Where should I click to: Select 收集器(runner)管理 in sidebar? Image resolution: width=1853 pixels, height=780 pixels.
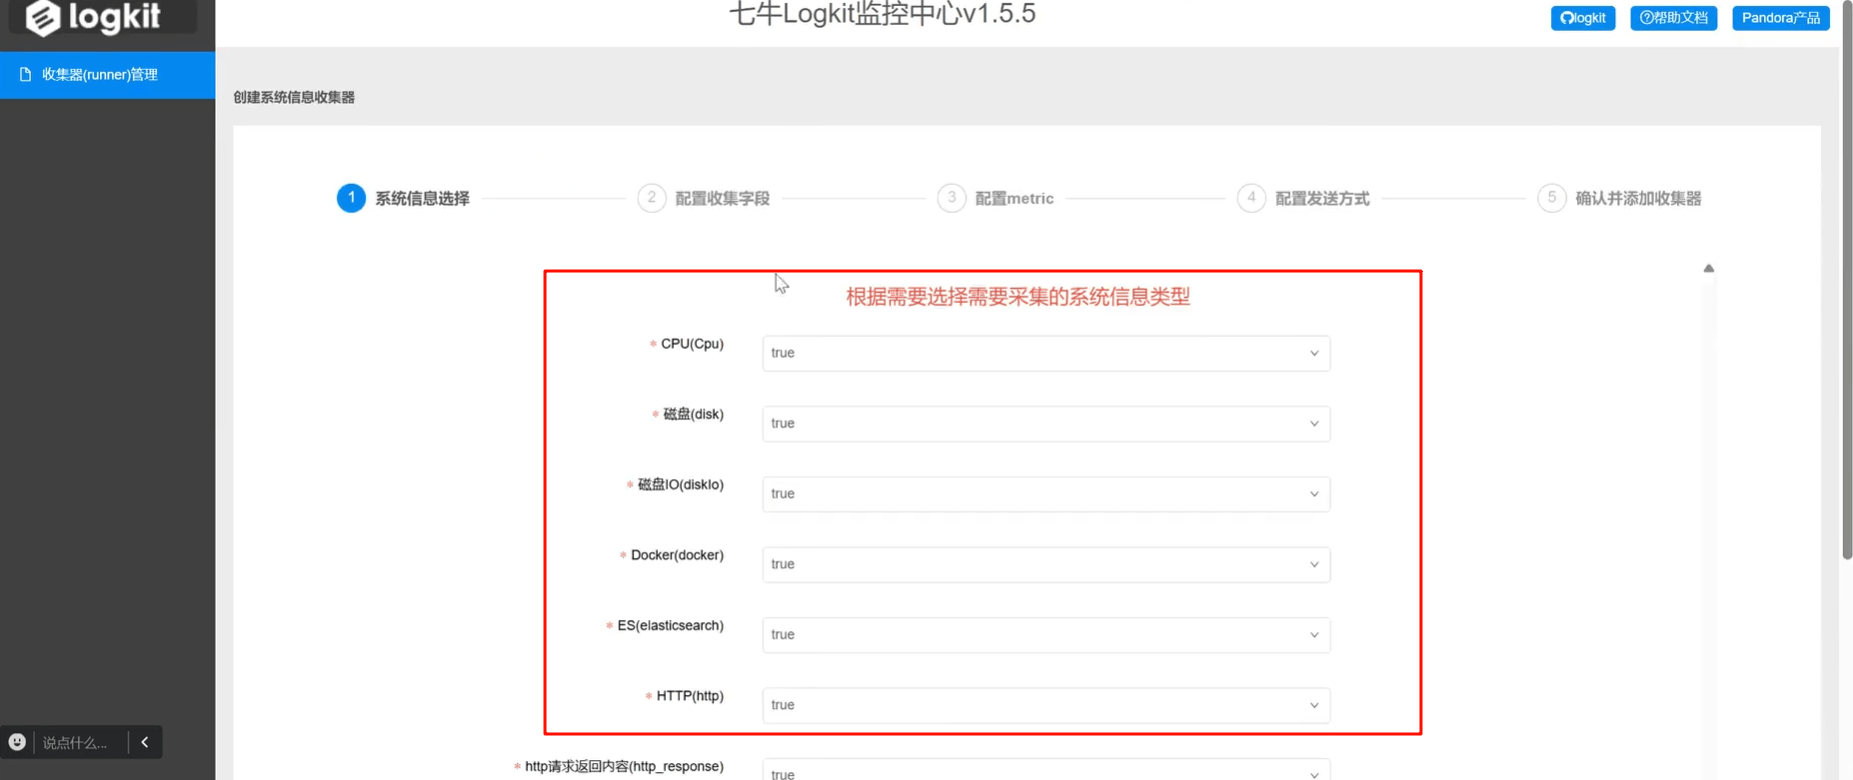[107, 75]
